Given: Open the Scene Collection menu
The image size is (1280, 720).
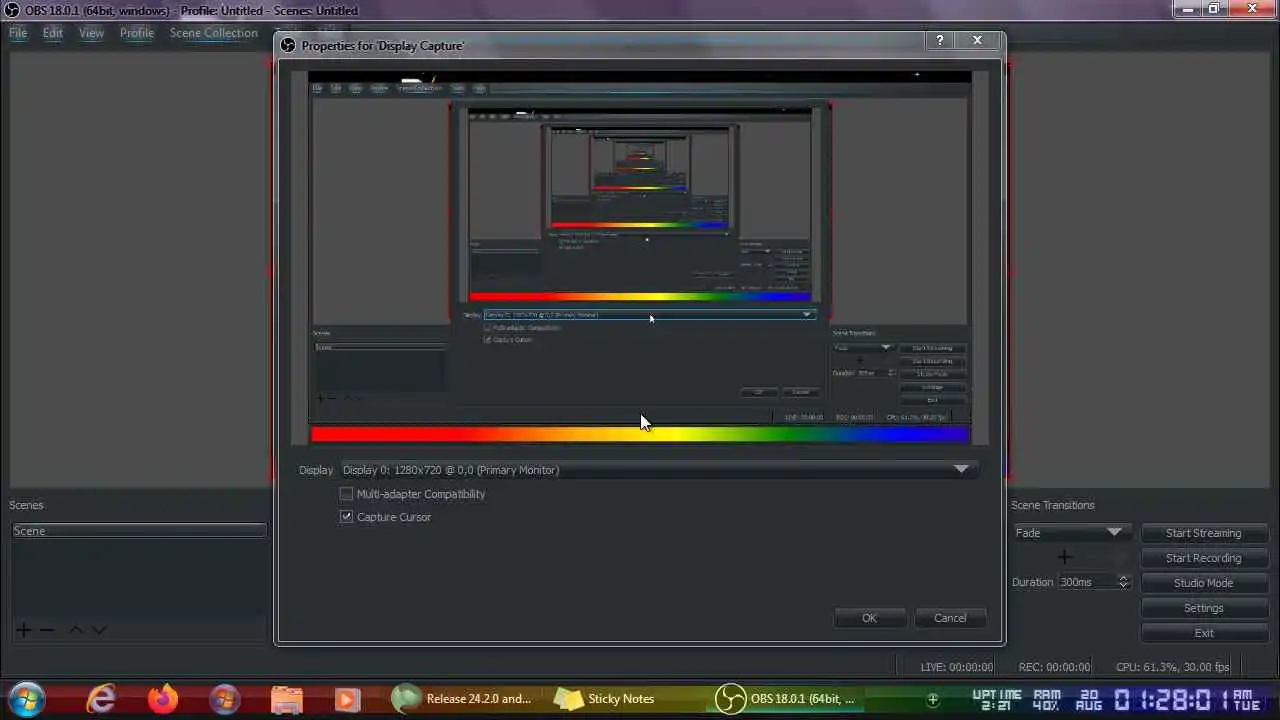Looking at the screenshot, I should [214, 33].
